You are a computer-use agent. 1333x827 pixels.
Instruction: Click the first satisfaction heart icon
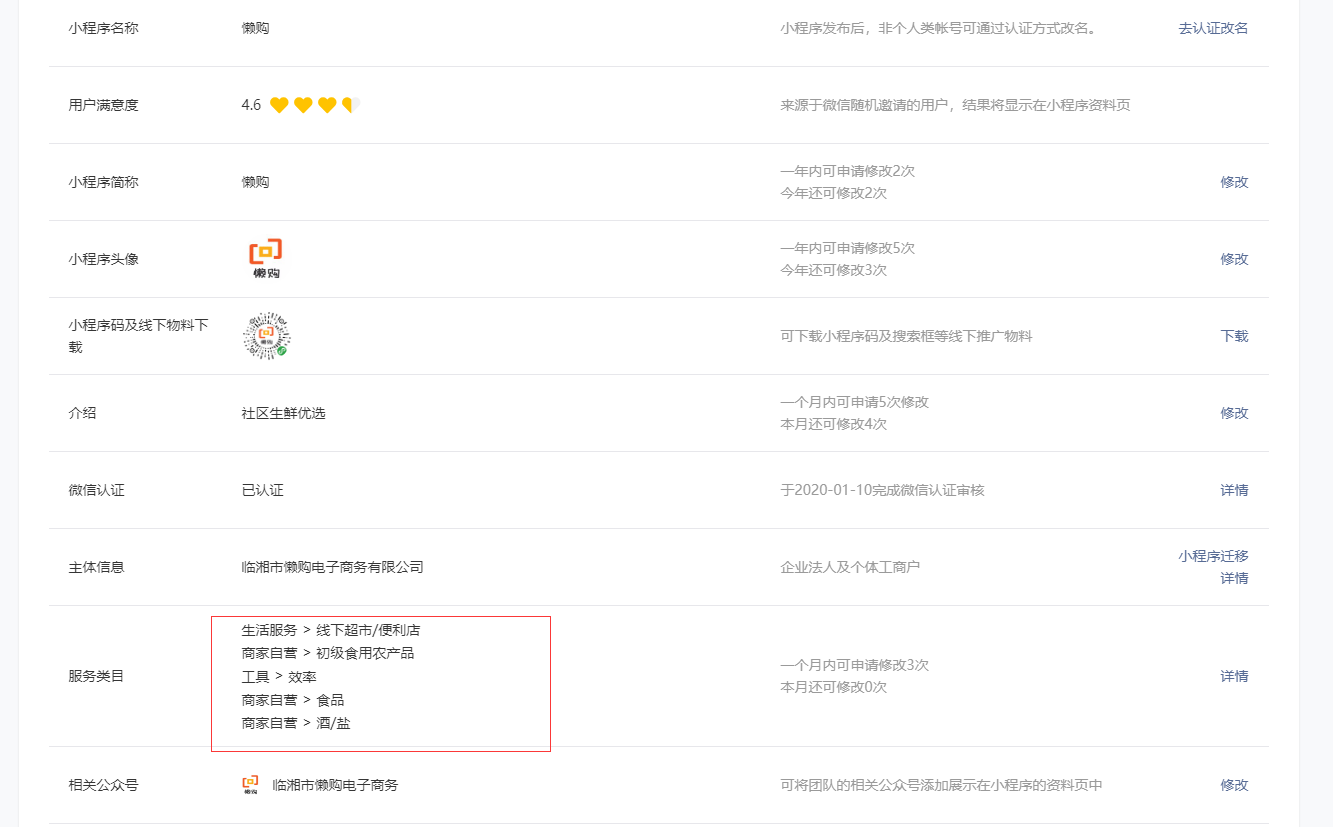pos(279,105)
